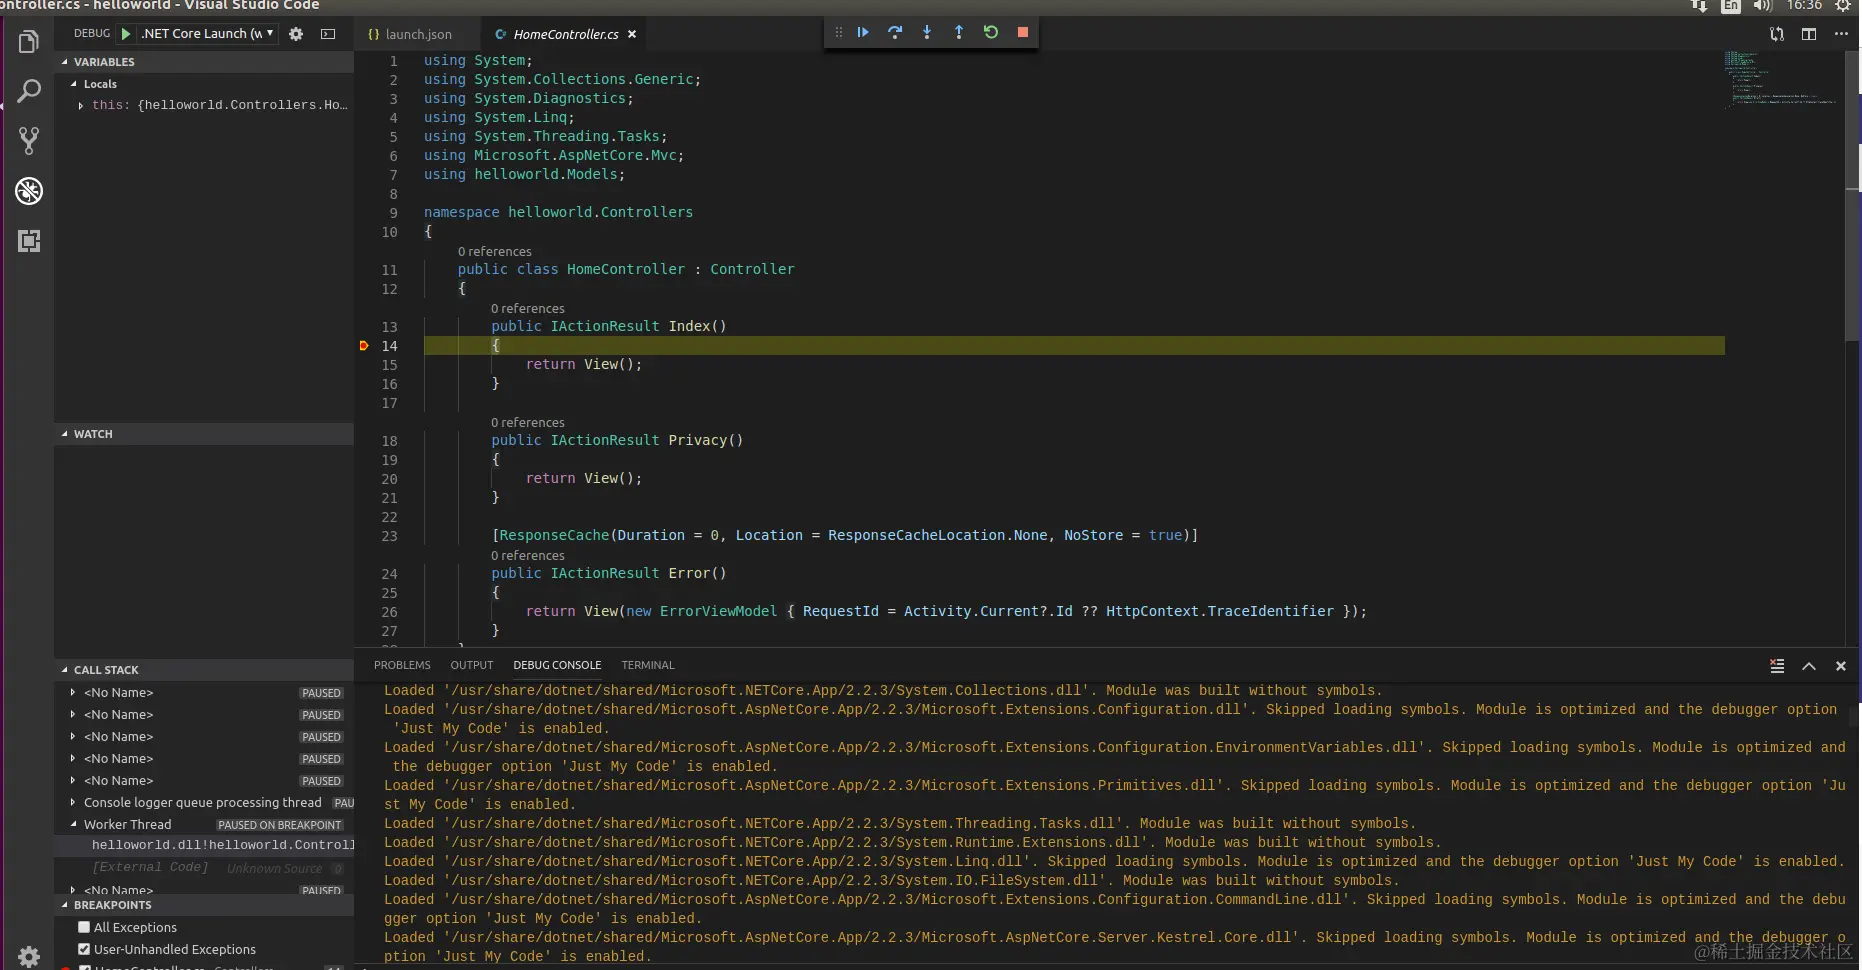The image size is (1862, 970).
Task: Close the bottom panel
Action: click(x=1841, y=666)
